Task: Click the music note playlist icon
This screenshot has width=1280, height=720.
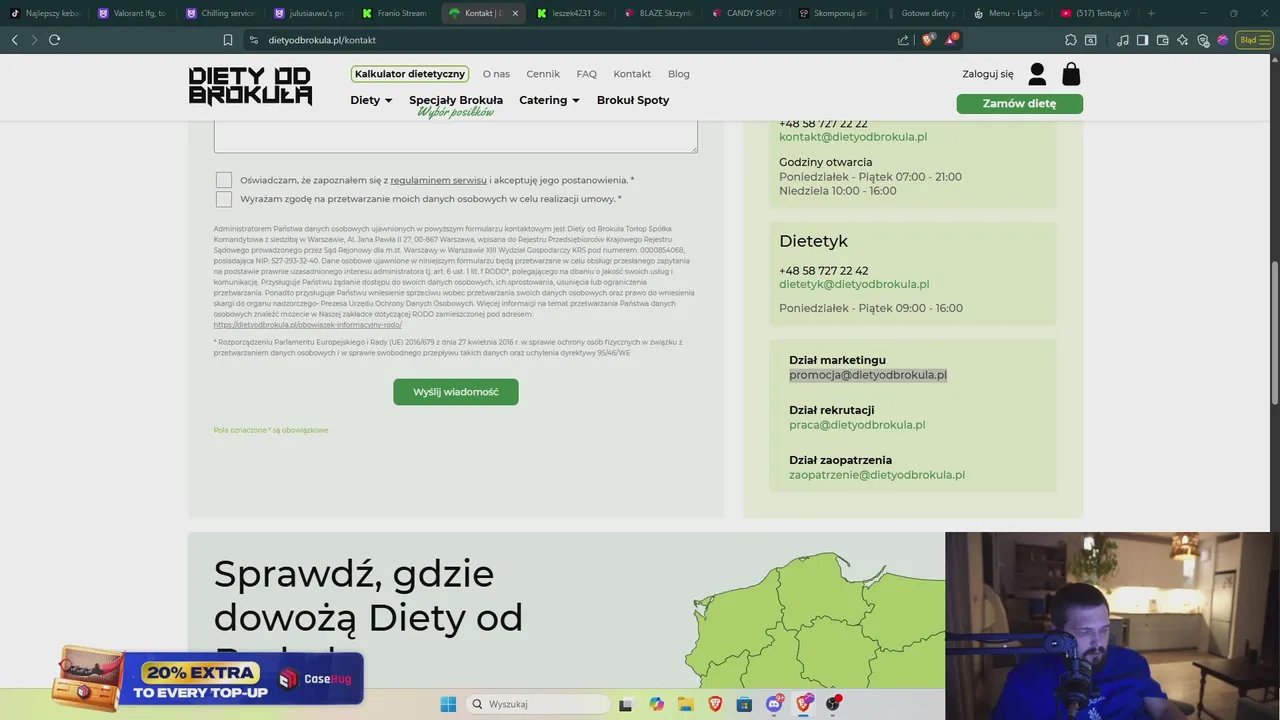Action: [x=1123, y=40]
